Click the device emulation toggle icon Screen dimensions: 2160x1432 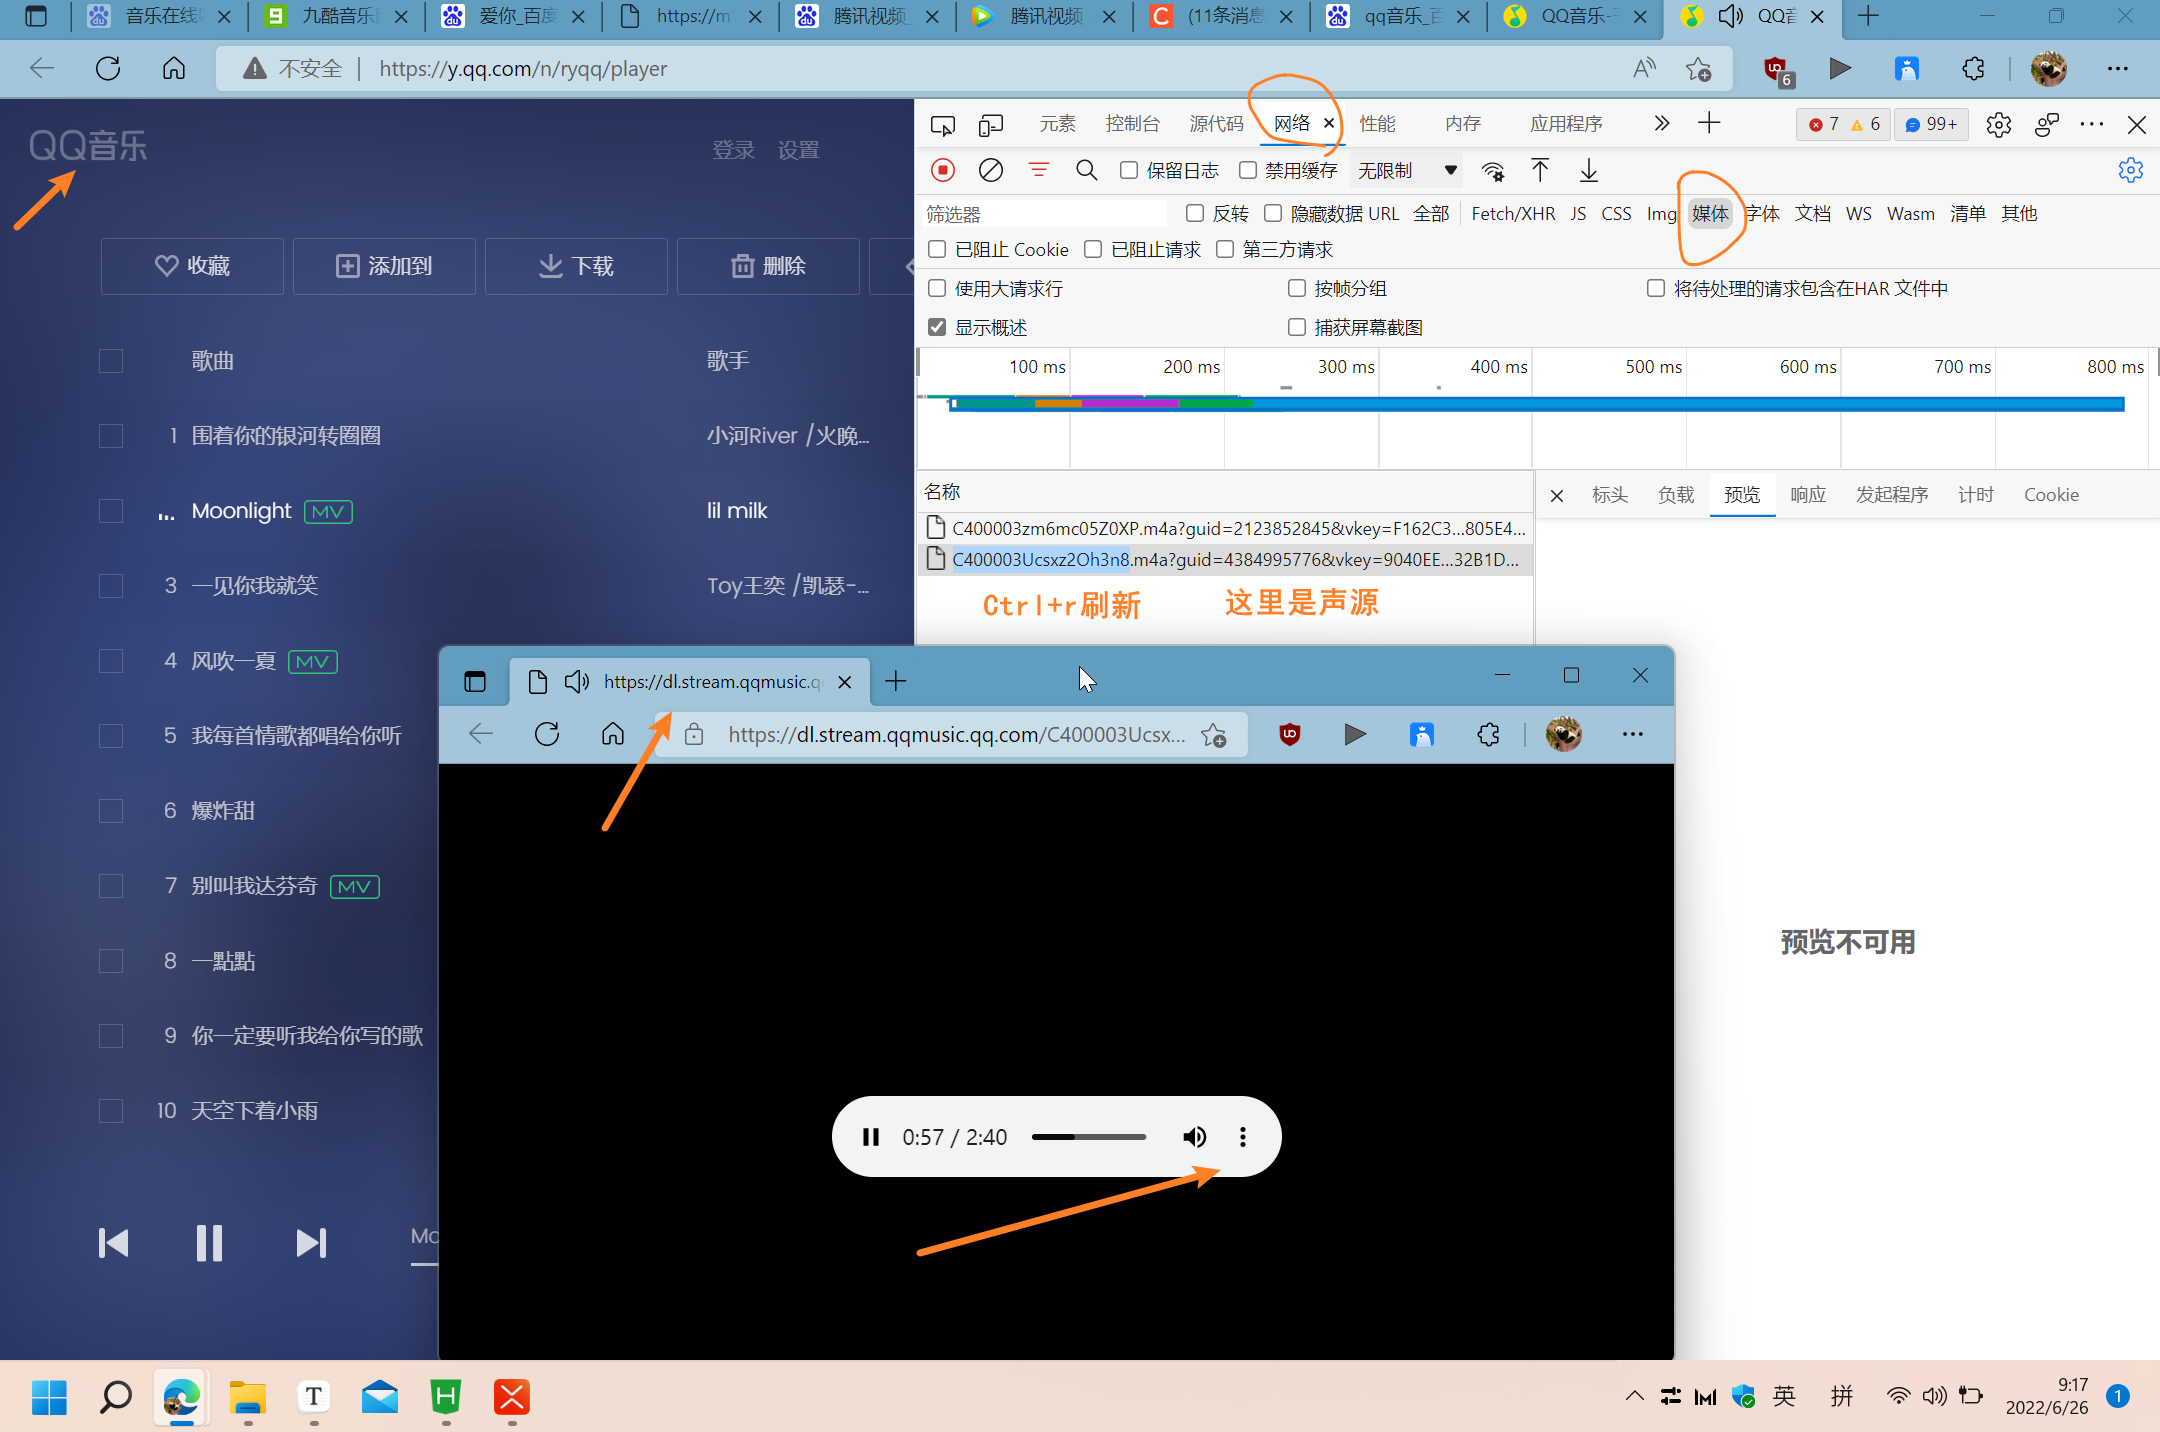[990, 124]
